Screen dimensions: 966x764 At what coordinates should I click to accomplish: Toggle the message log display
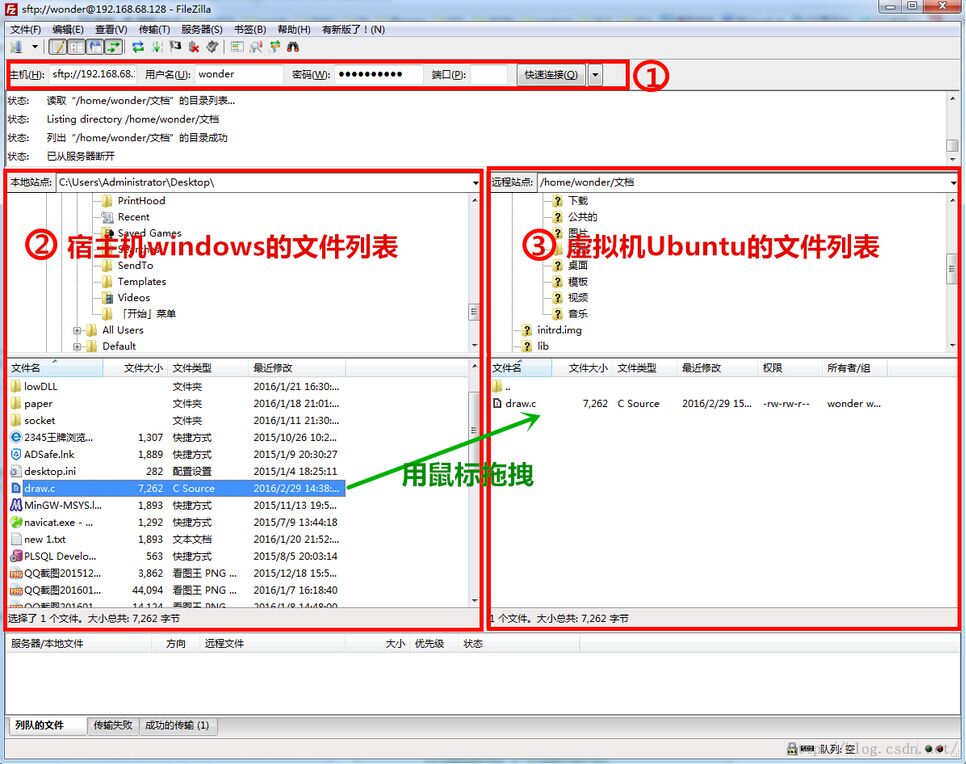[x=57, y=47]
